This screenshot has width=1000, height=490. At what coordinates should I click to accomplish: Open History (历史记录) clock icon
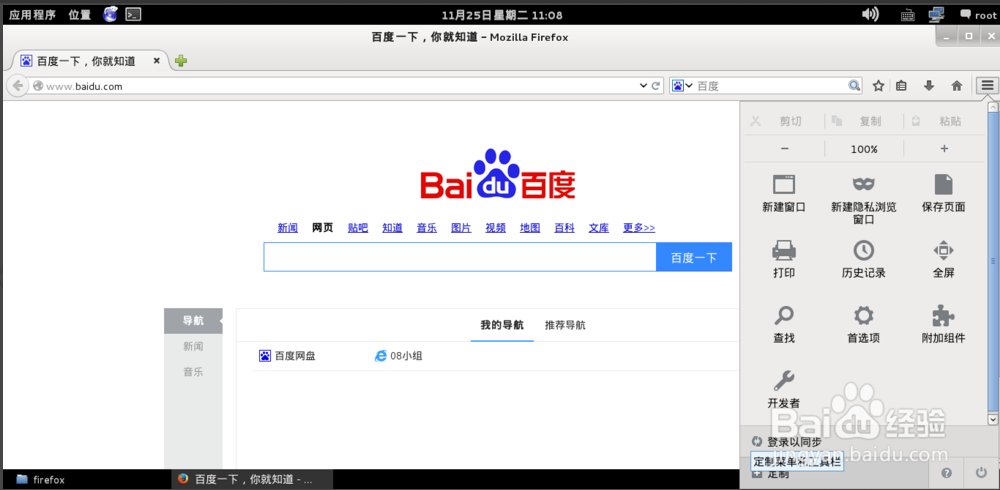864,250
